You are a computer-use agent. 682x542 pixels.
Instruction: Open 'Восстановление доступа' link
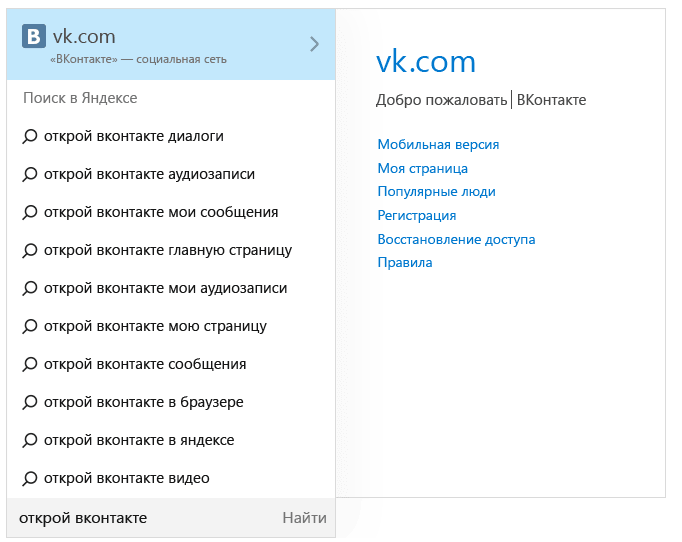click(456, 239)
